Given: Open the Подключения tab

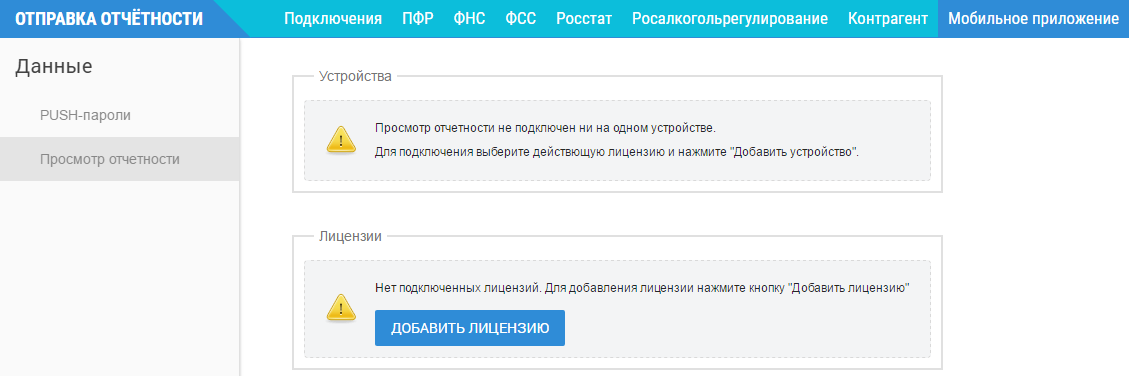Looking at the screenshot, I should tap(333, 19).
